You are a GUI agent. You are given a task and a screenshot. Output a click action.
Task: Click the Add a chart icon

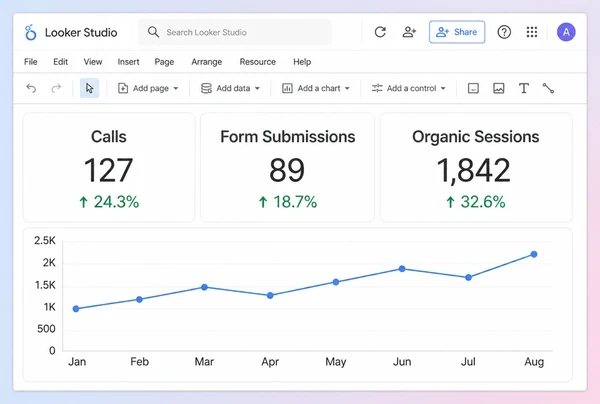287,88
